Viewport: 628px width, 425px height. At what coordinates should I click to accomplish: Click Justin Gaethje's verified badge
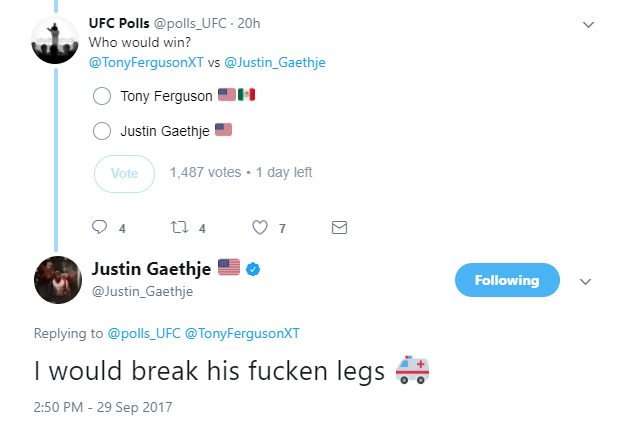(254, 269)
